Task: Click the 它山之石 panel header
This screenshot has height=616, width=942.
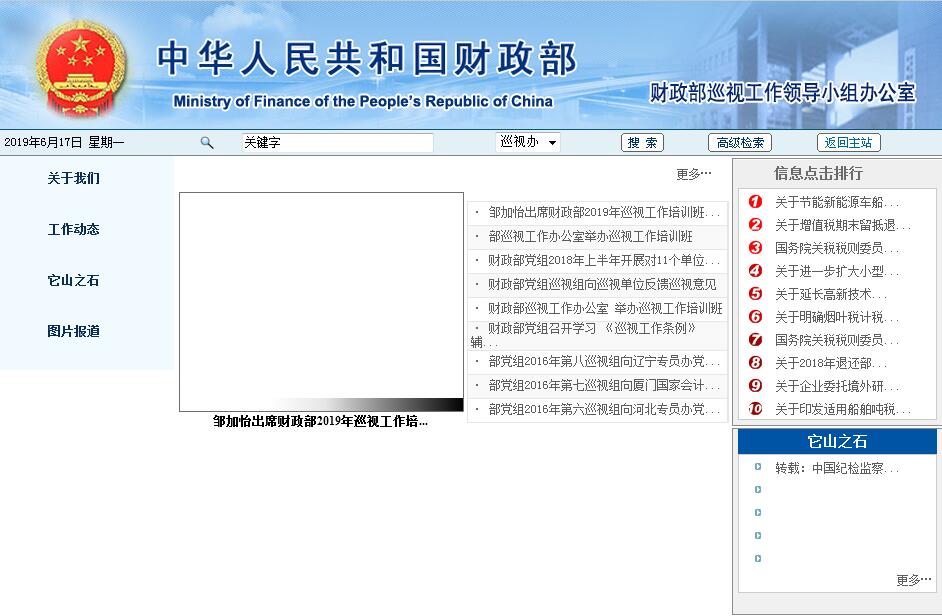Action: point(837,442)
